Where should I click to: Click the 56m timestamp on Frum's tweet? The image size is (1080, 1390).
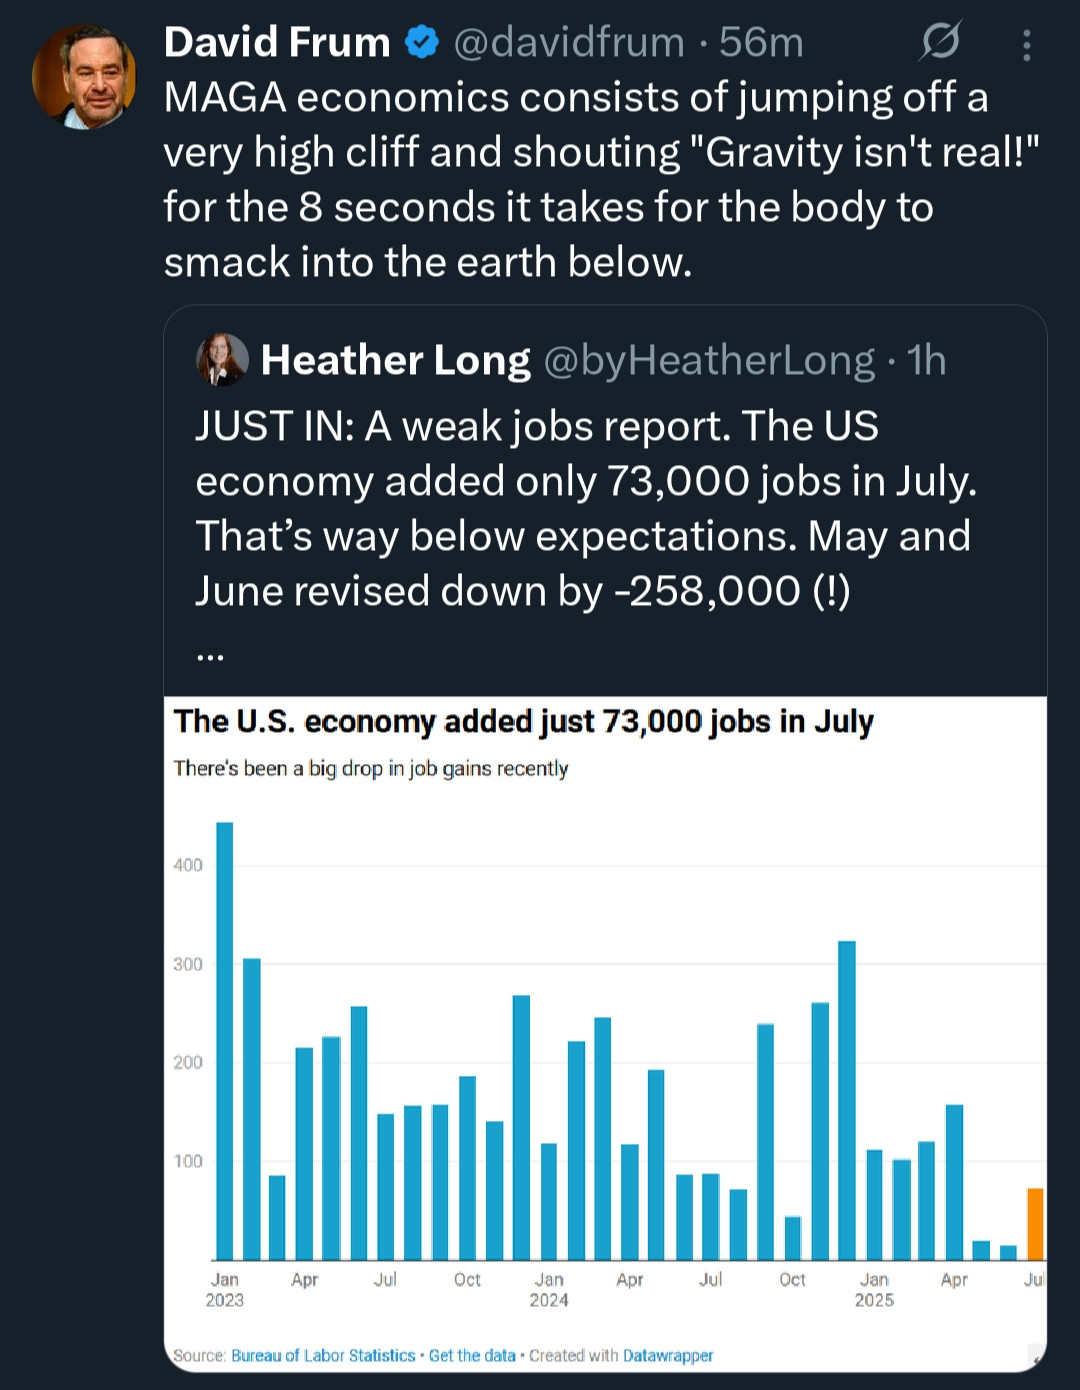(761, 43)
